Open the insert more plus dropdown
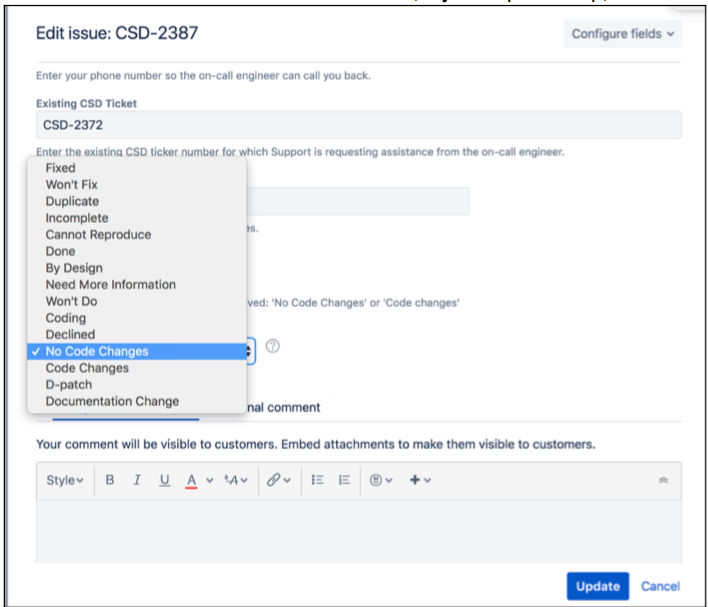This screenshot has height=607, width=708. coord(420,480)
